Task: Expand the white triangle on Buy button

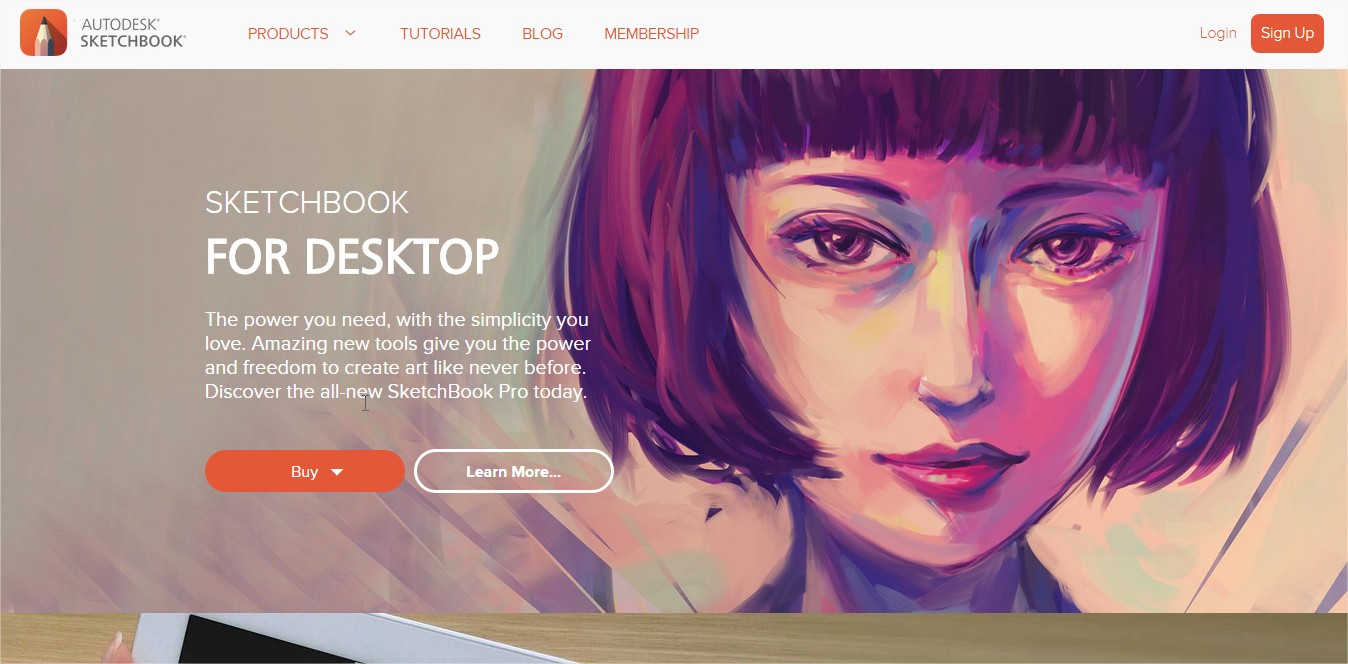Action: pyautogui.click(x=337, y=472)
